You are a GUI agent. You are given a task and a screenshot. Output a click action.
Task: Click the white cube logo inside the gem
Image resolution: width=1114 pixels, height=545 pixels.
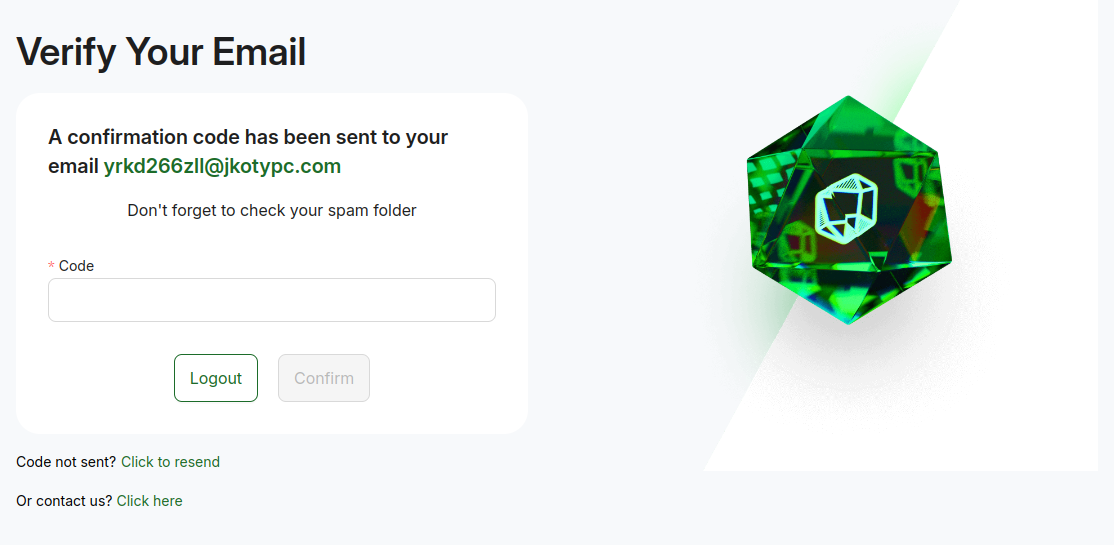(845, 206)
